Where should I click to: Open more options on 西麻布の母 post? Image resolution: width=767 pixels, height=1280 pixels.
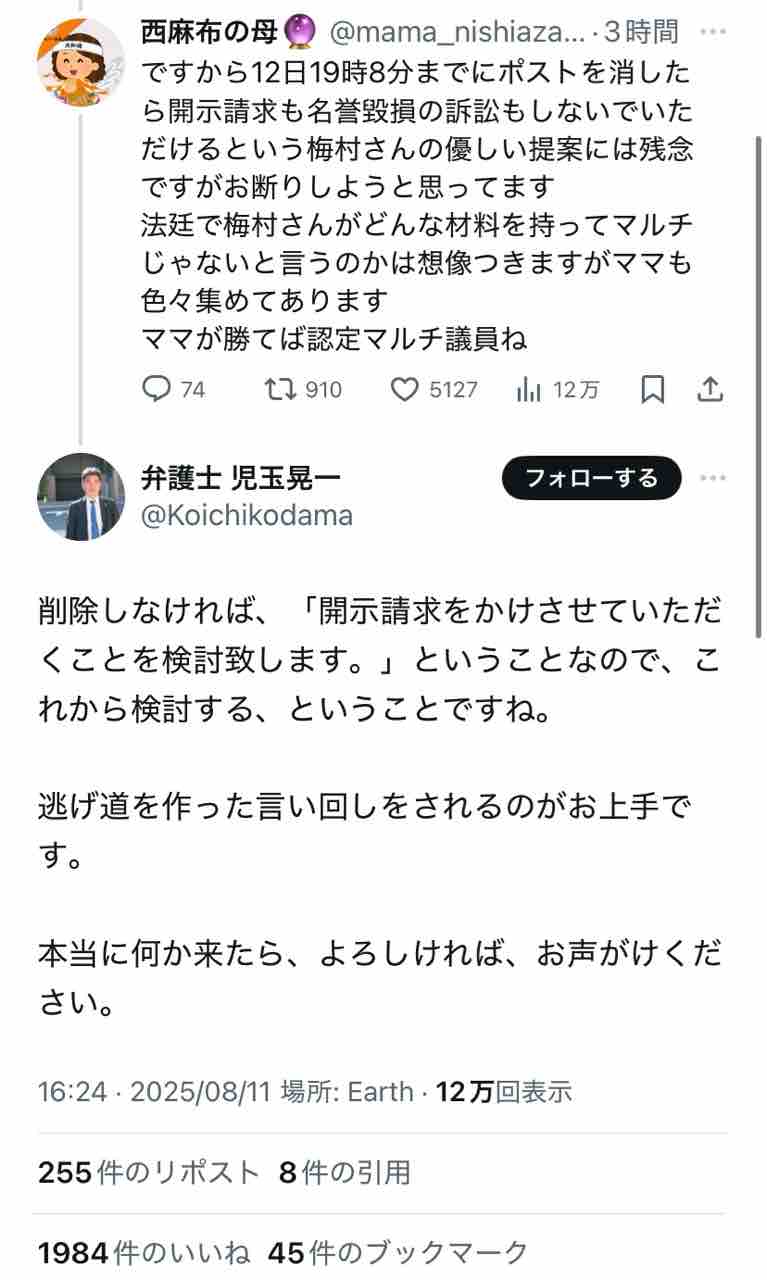pyautogui.click(x=712, y=32)
